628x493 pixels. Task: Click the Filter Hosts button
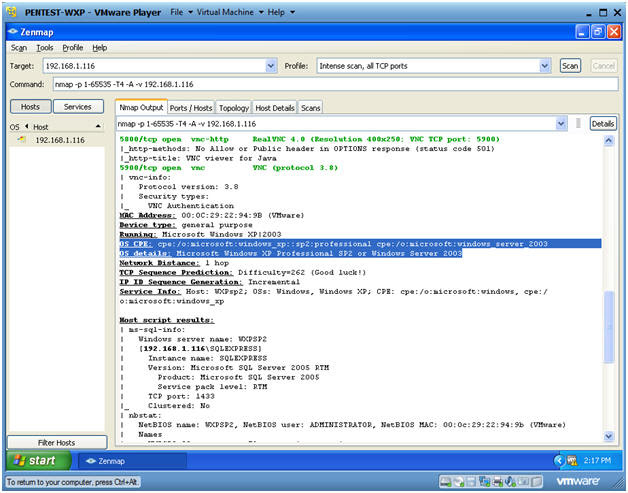tap(56, 442)
